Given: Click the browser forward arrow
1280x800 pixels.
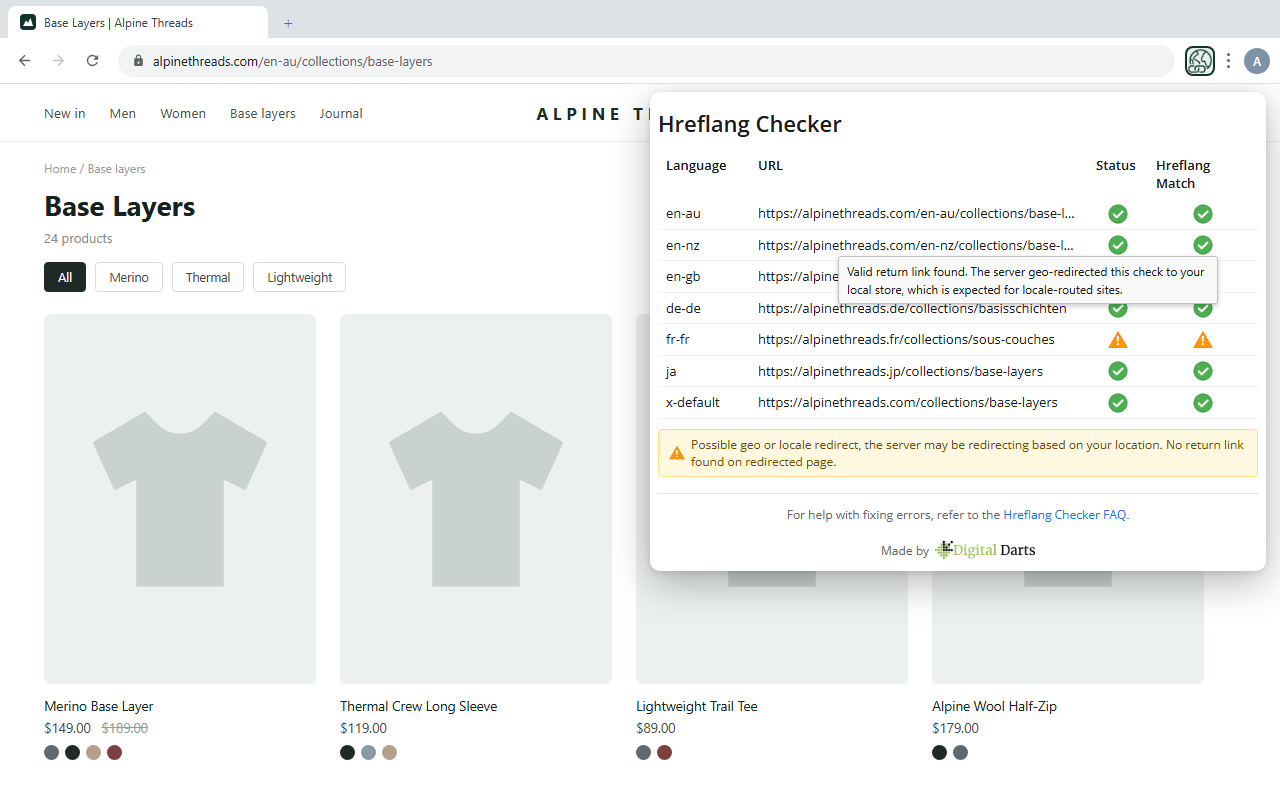Looking at the screenshot, I should (x=58, y=61).
